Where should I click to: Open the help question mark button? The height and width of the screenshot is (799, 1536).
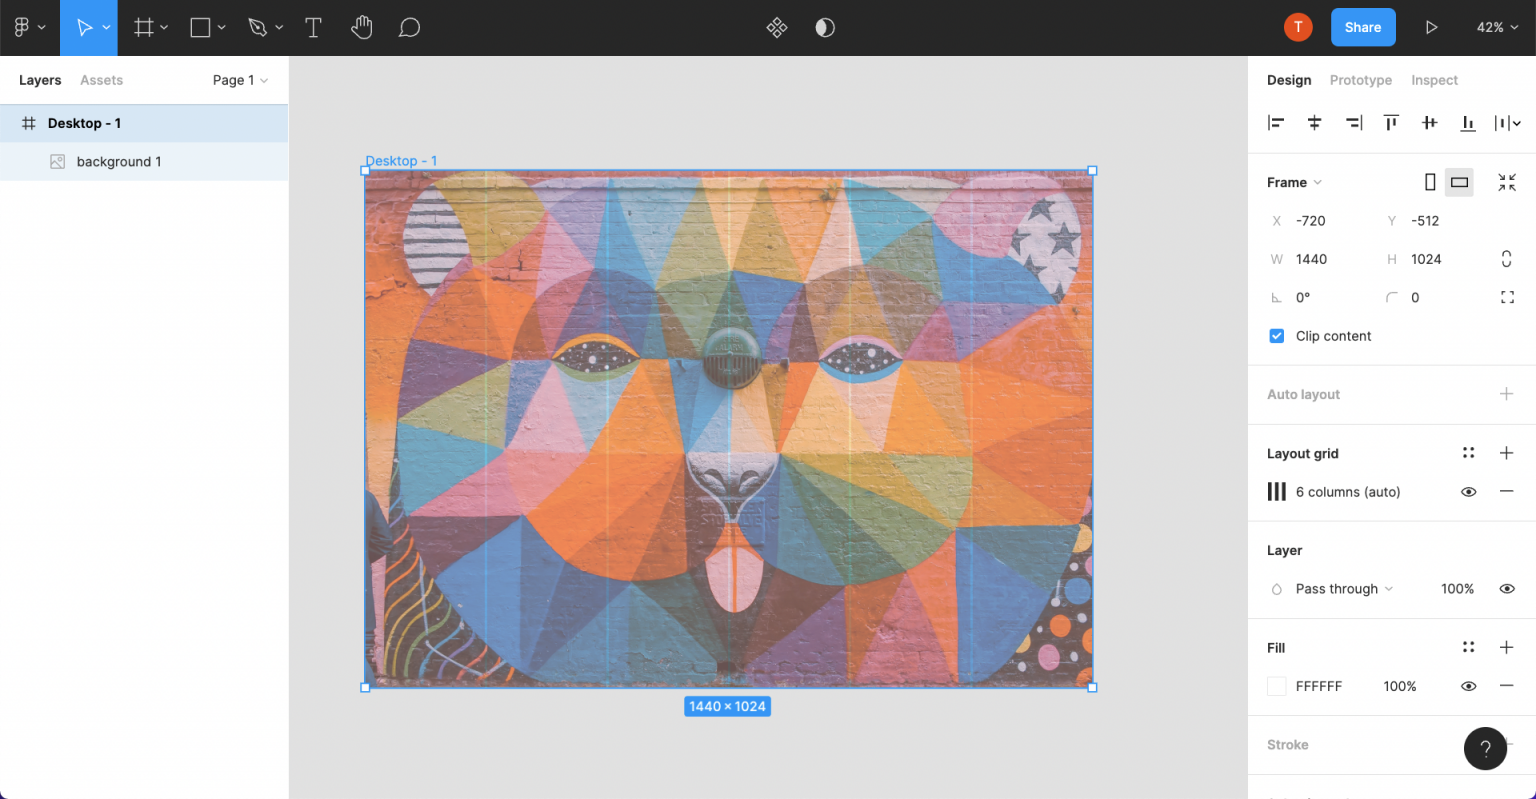pyautogui.click(x=1485, y=748)
